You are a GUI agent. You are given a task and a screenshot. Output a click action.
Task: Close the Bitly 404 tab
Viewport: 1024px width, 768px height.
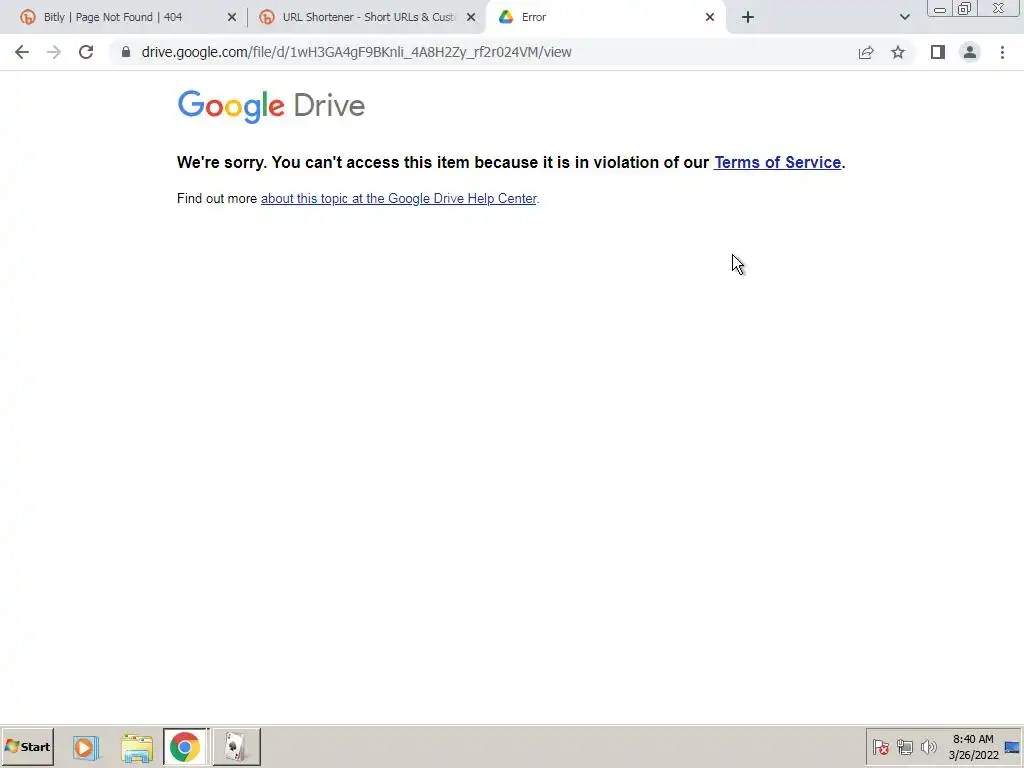pyautogui.click(x=232, y=17)
